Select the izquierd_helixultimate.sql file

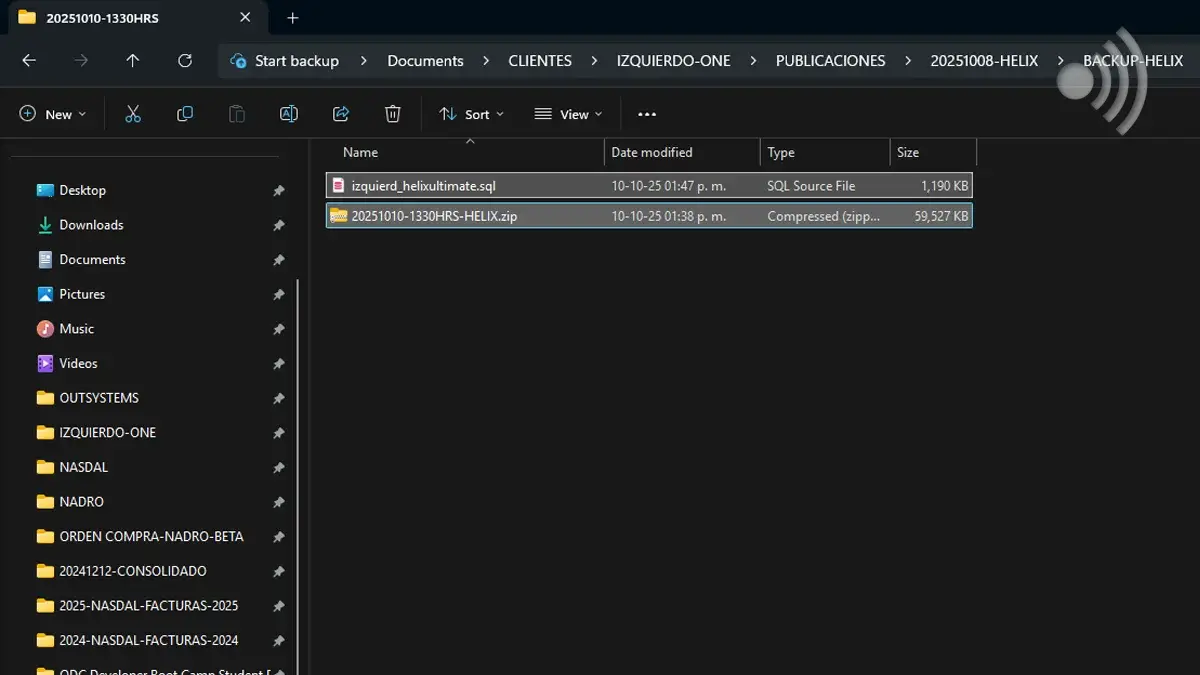click(423, 186)
